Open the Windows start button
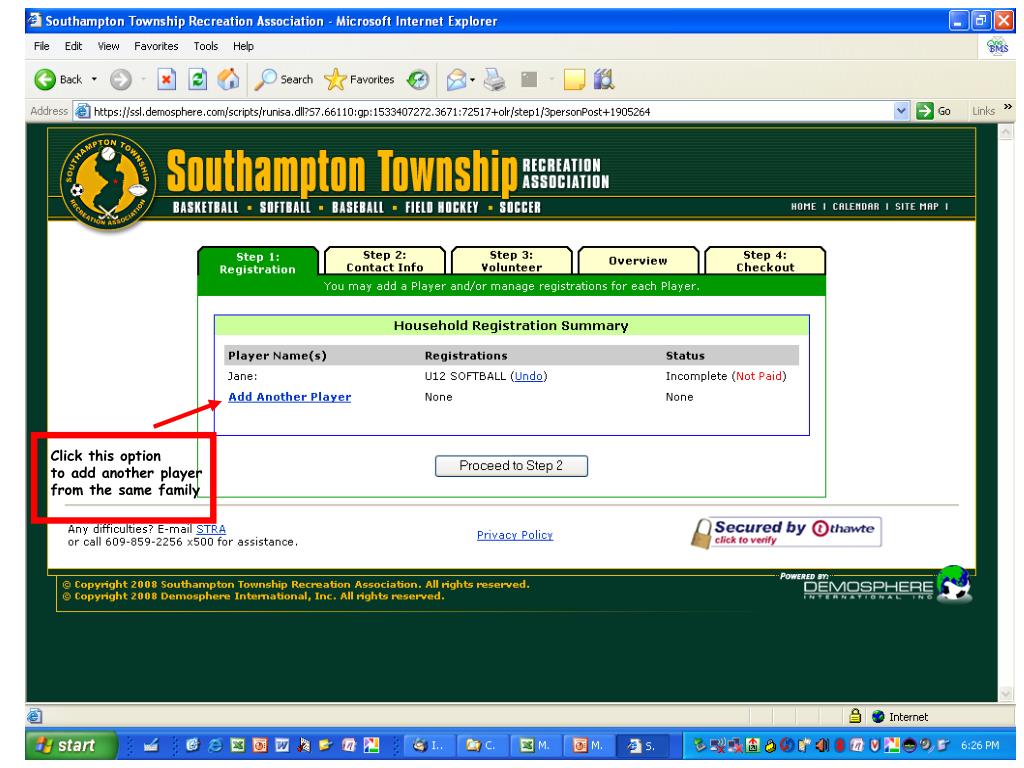The width and height of the screenshot is (1024, 768). point(71,744)
